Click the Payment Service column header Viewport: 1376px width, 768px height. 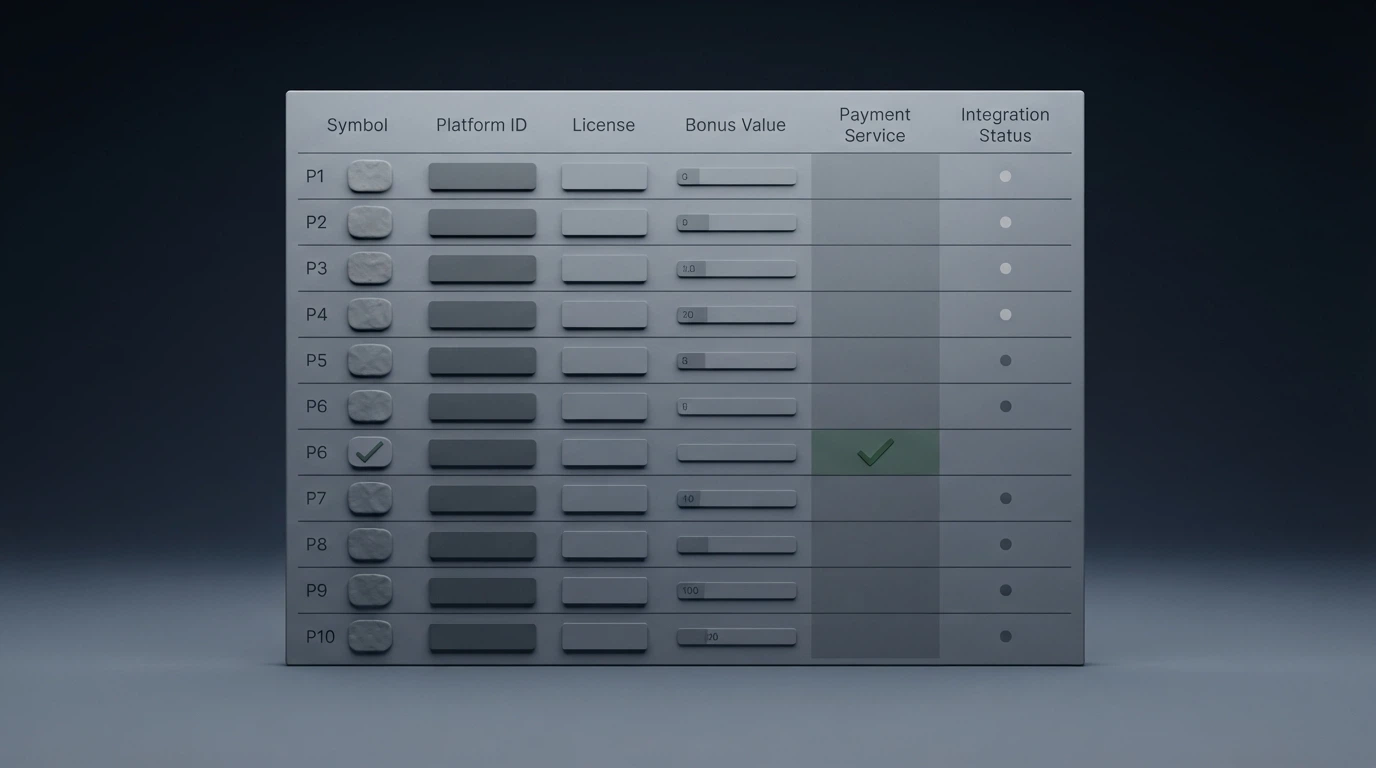coord(875,125)
